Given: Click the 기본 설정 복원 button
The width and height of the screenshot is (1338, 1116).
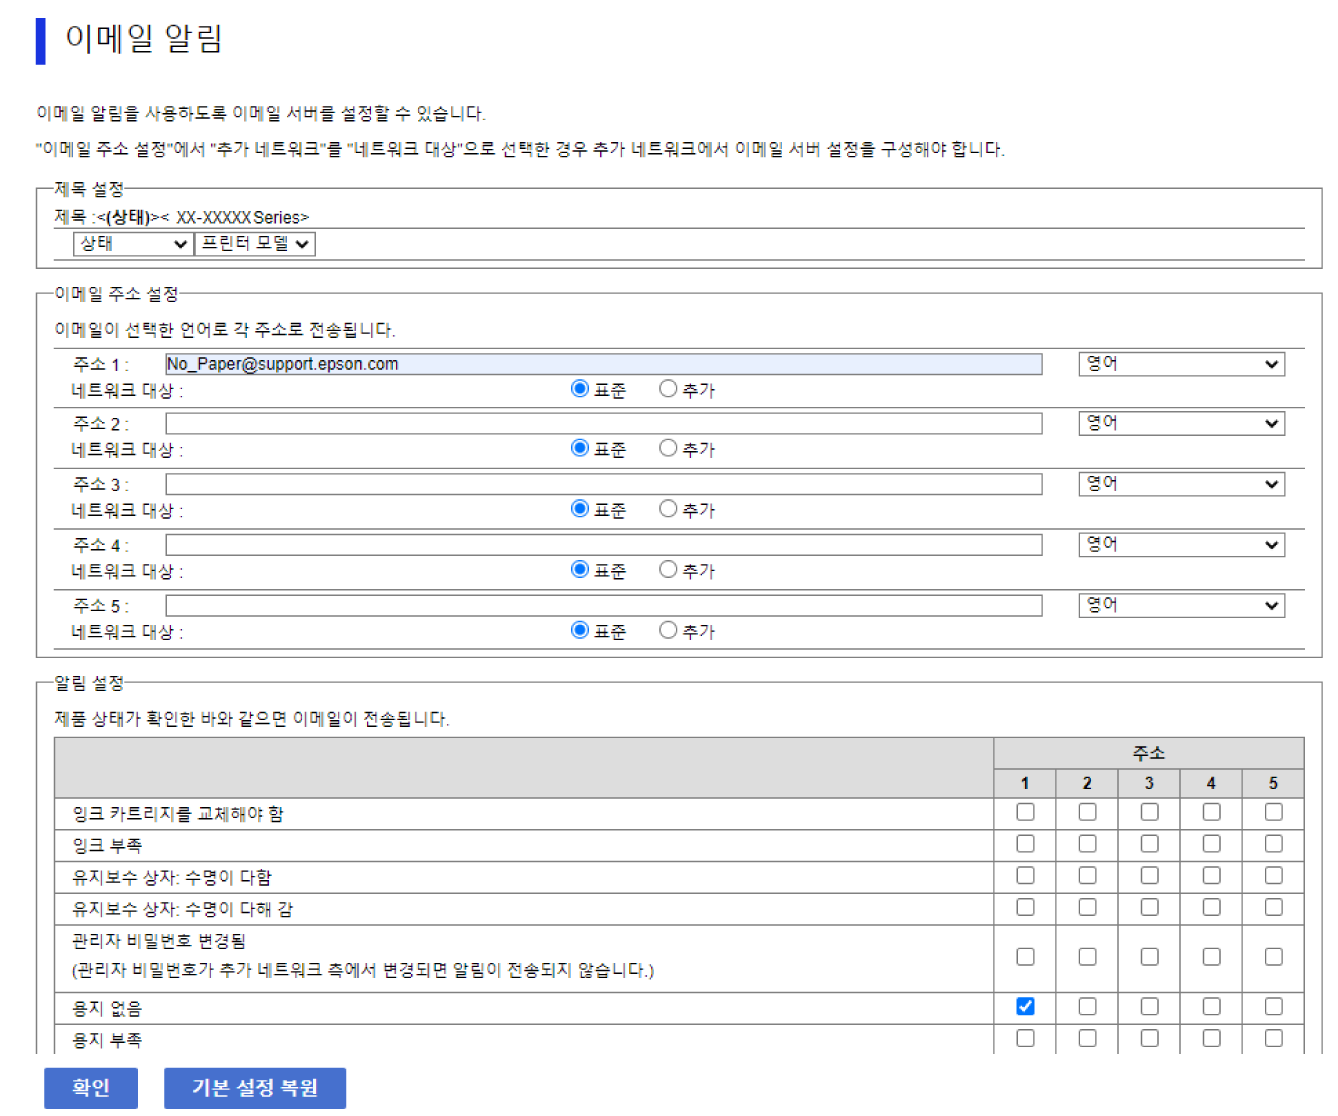Looking at the screenshot, I should click(254, 1087).
